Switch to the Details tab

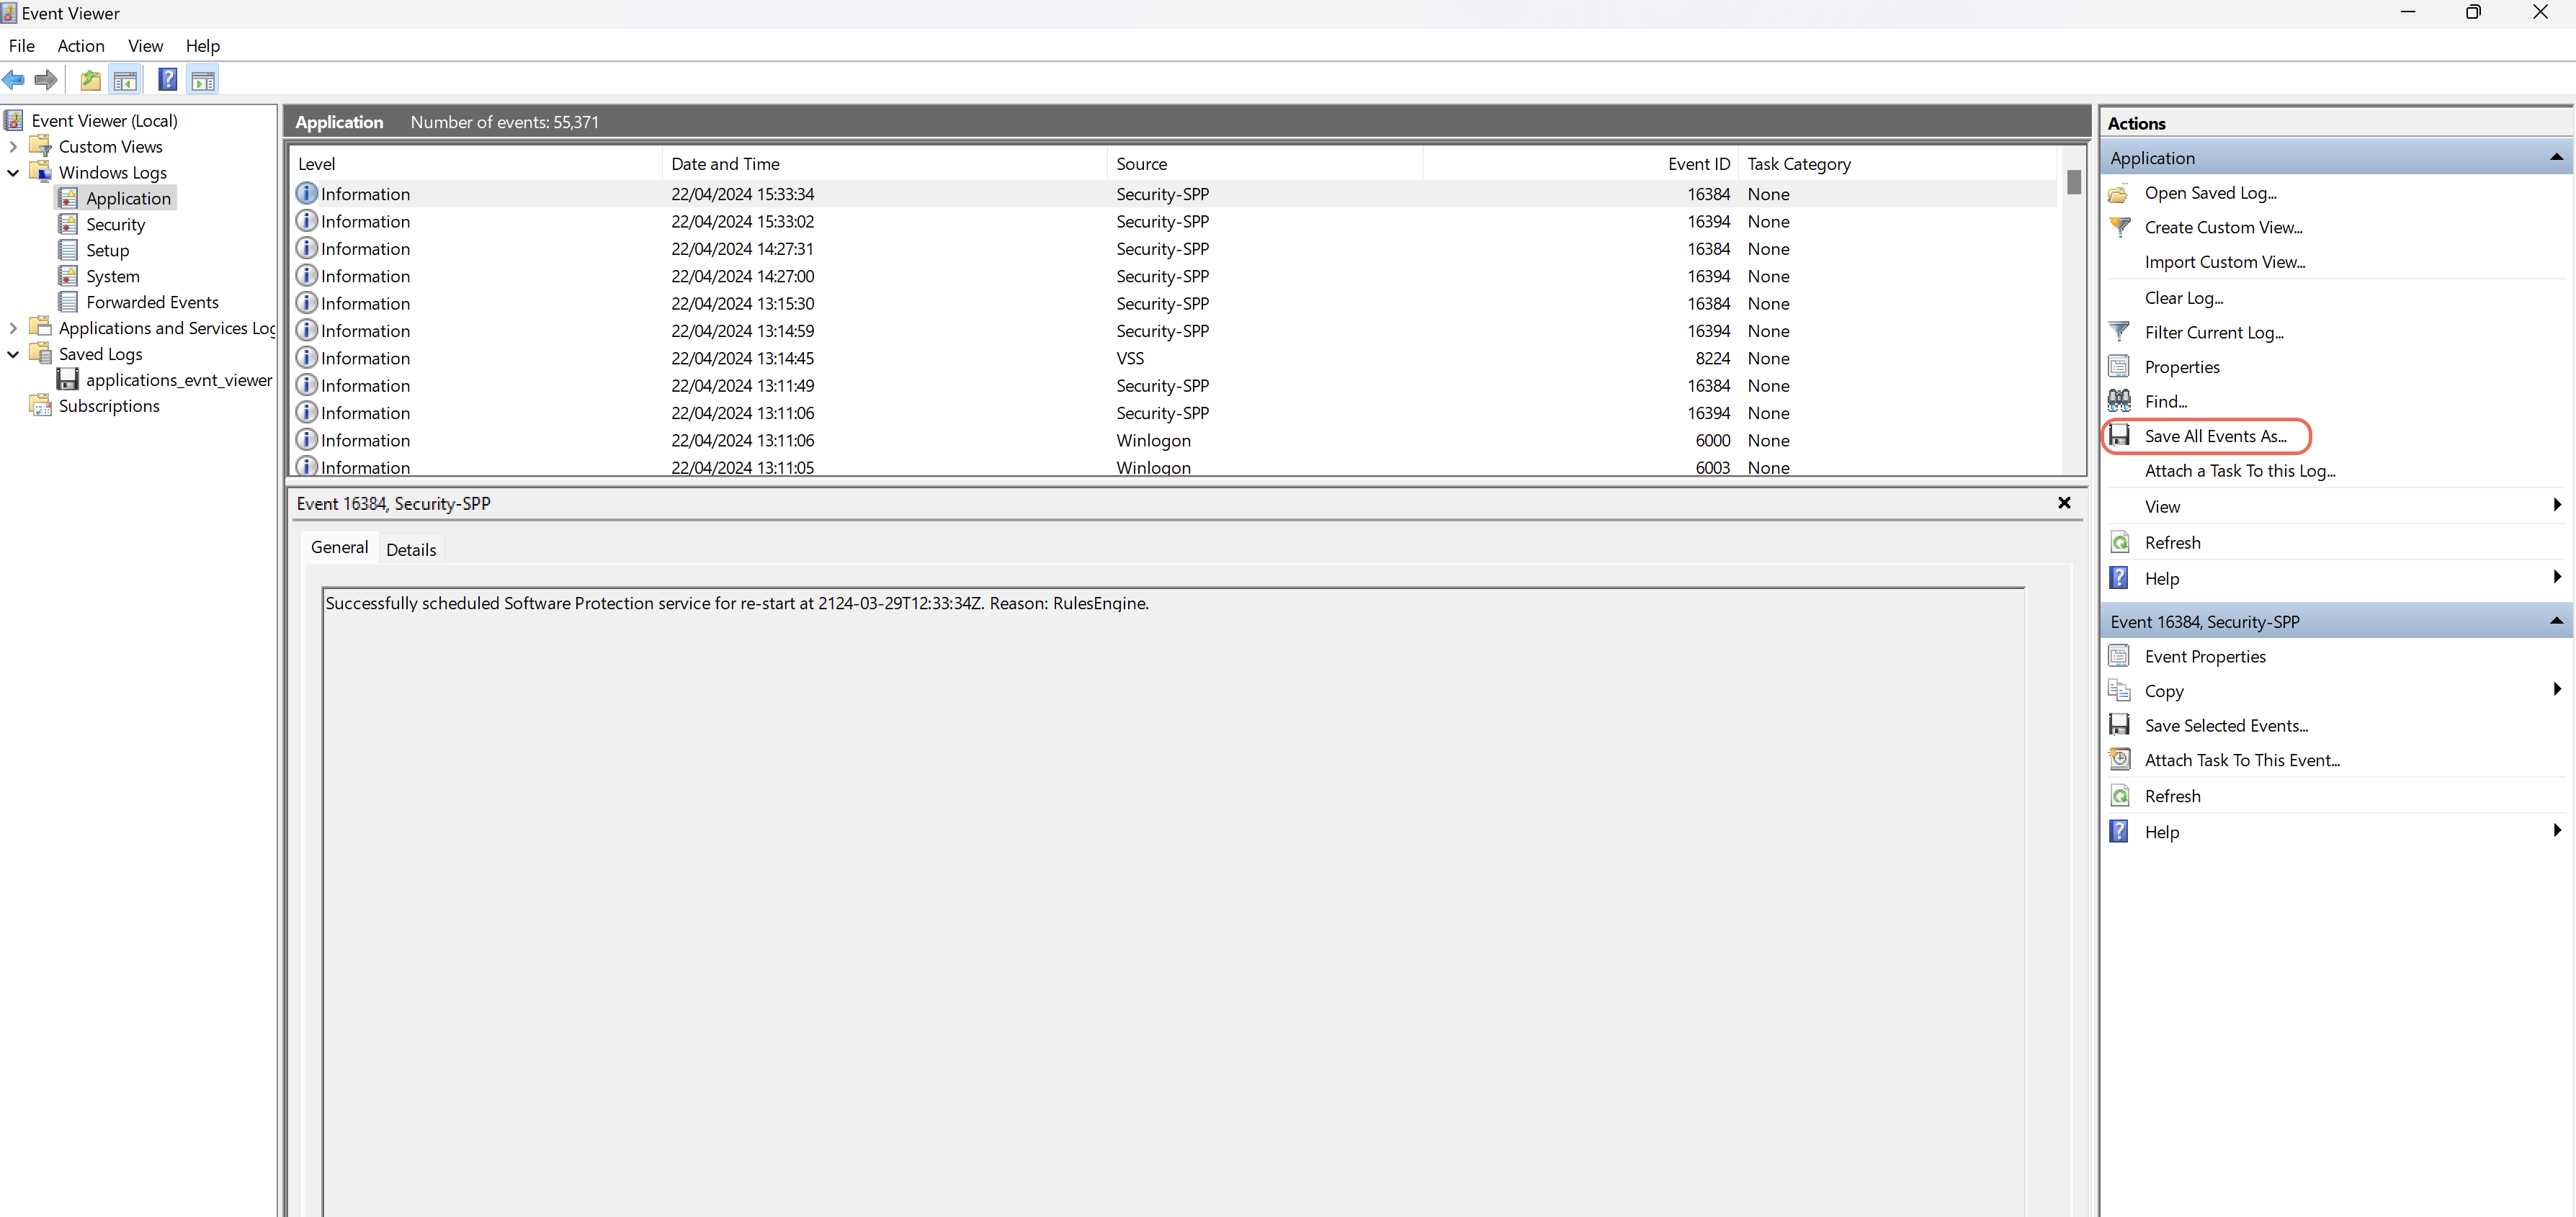coord(411,549)
